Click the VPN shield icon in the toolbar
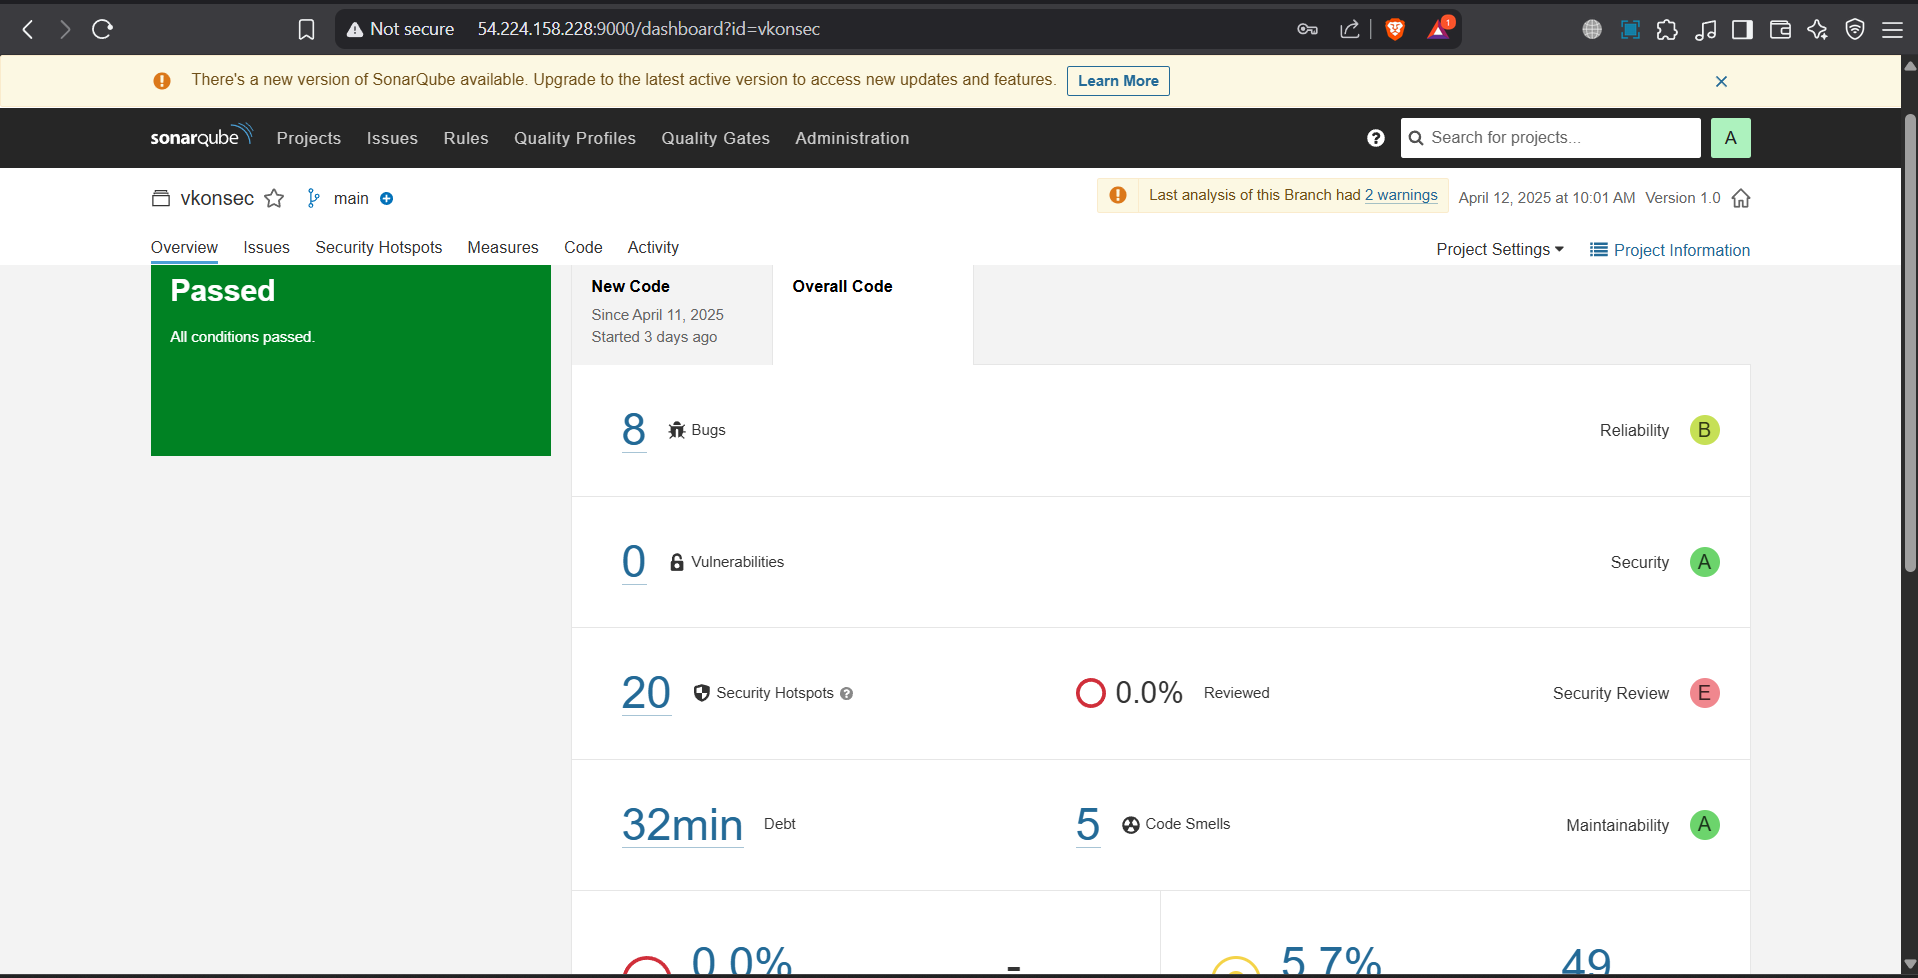 pos(1855,30)
